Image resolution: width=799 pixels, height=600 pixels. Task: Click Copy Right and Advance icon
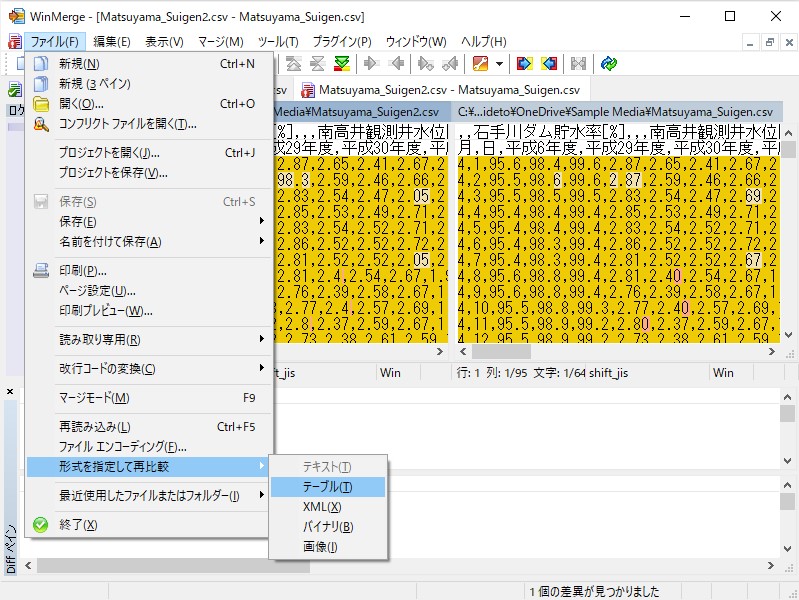coord(425,64)
